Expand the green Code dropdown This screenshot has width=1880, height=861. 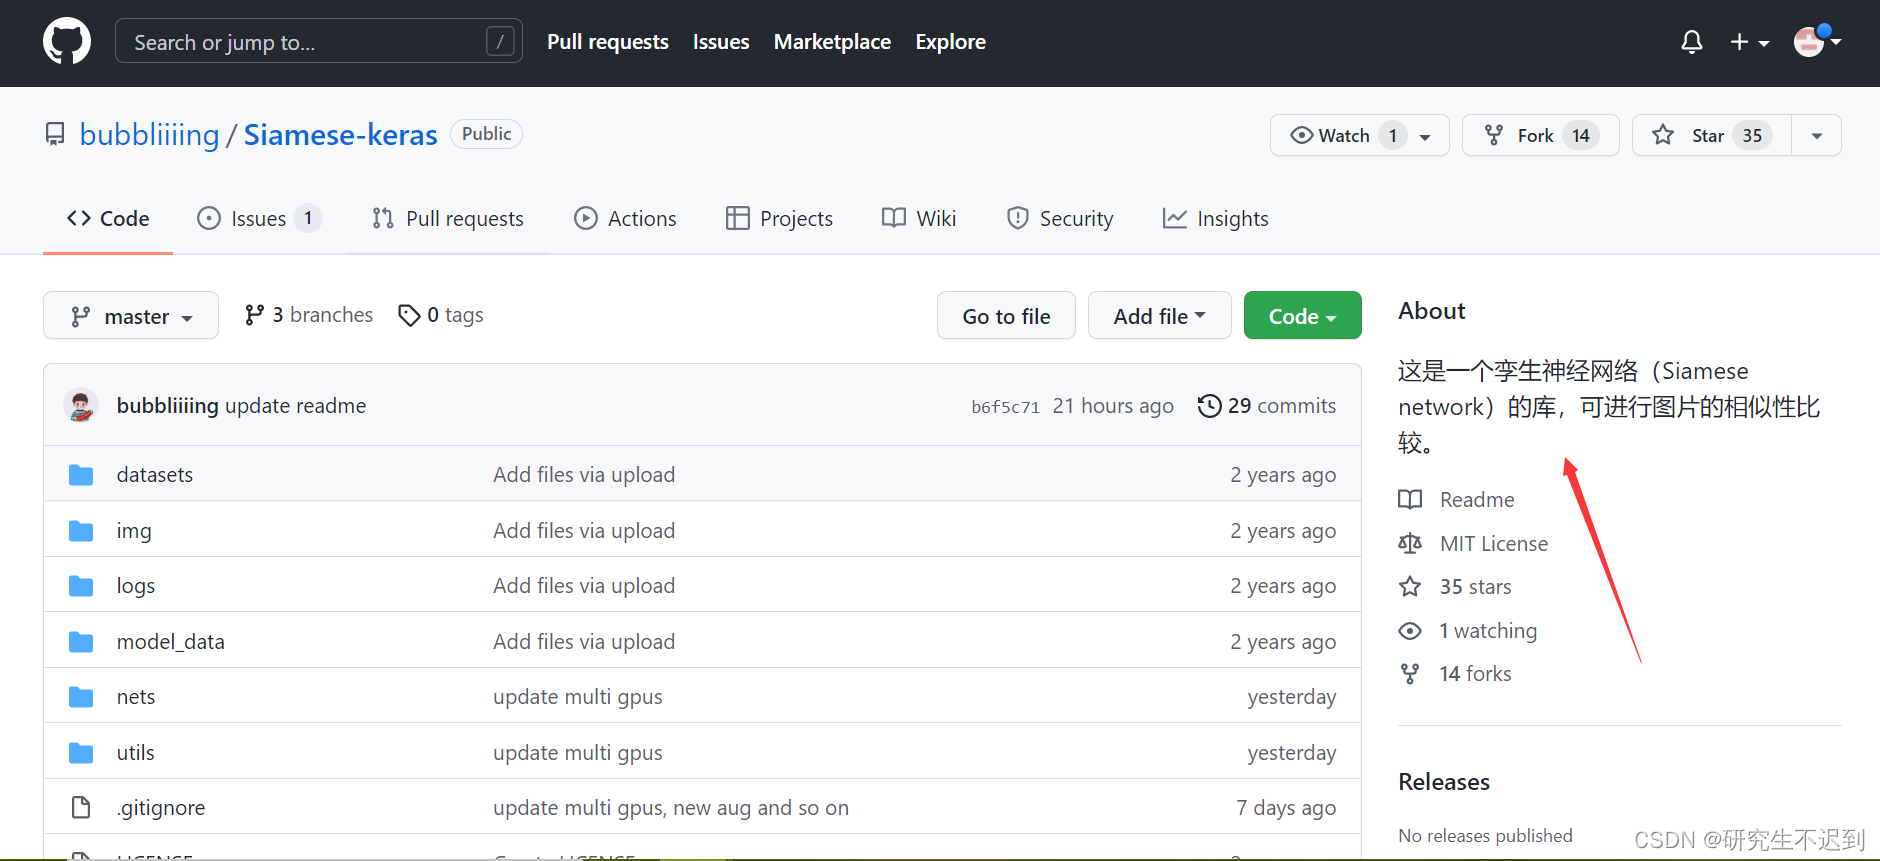coord(1302,316)
